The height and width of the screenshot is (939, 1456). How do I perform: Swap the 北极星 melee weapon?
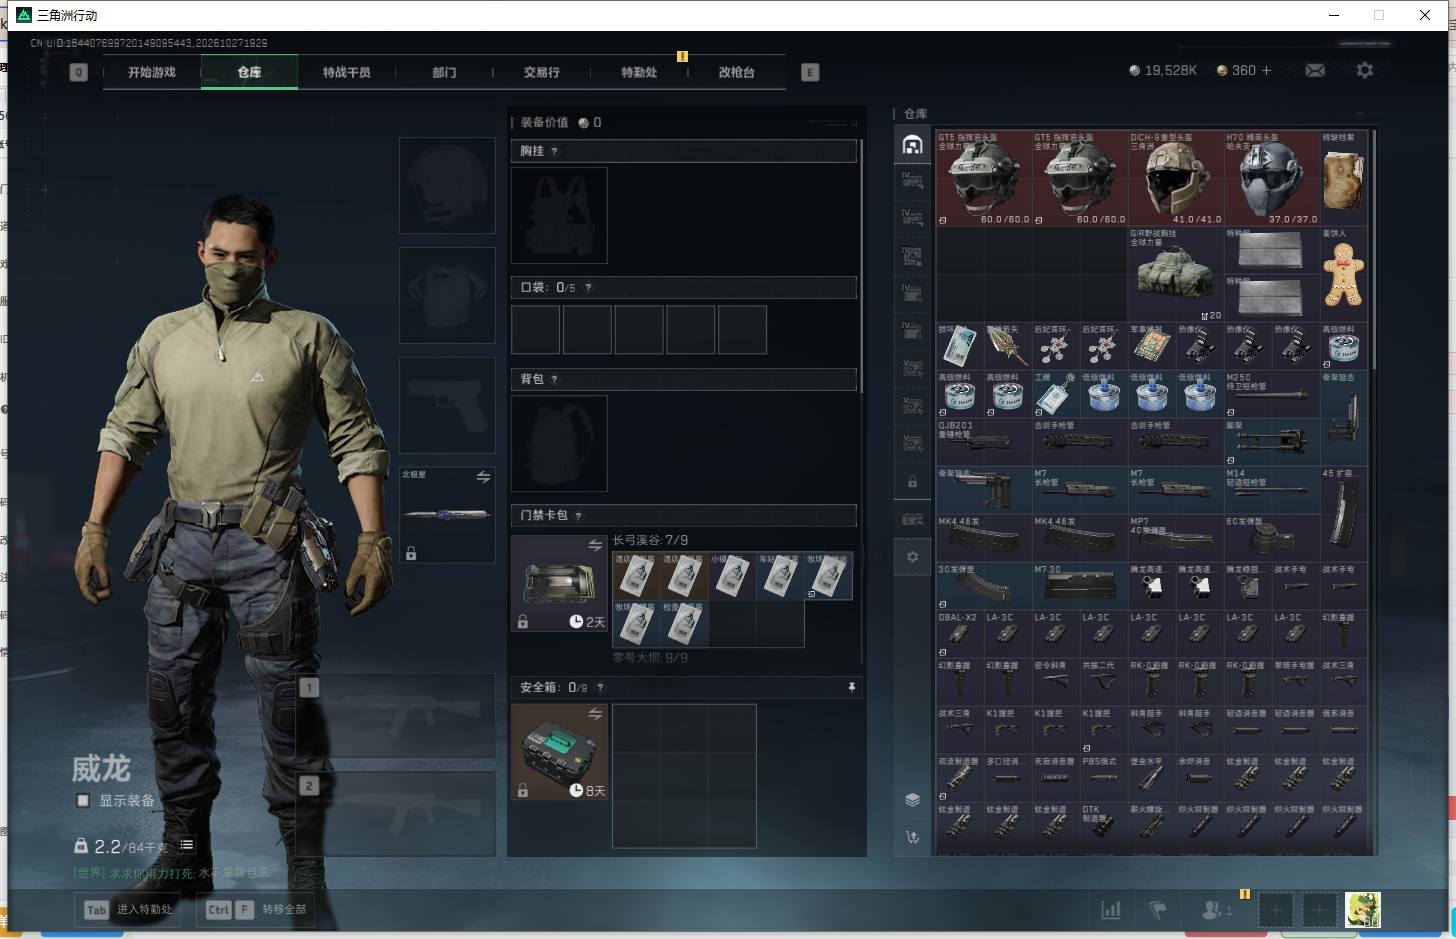click(x=483, y=477)
